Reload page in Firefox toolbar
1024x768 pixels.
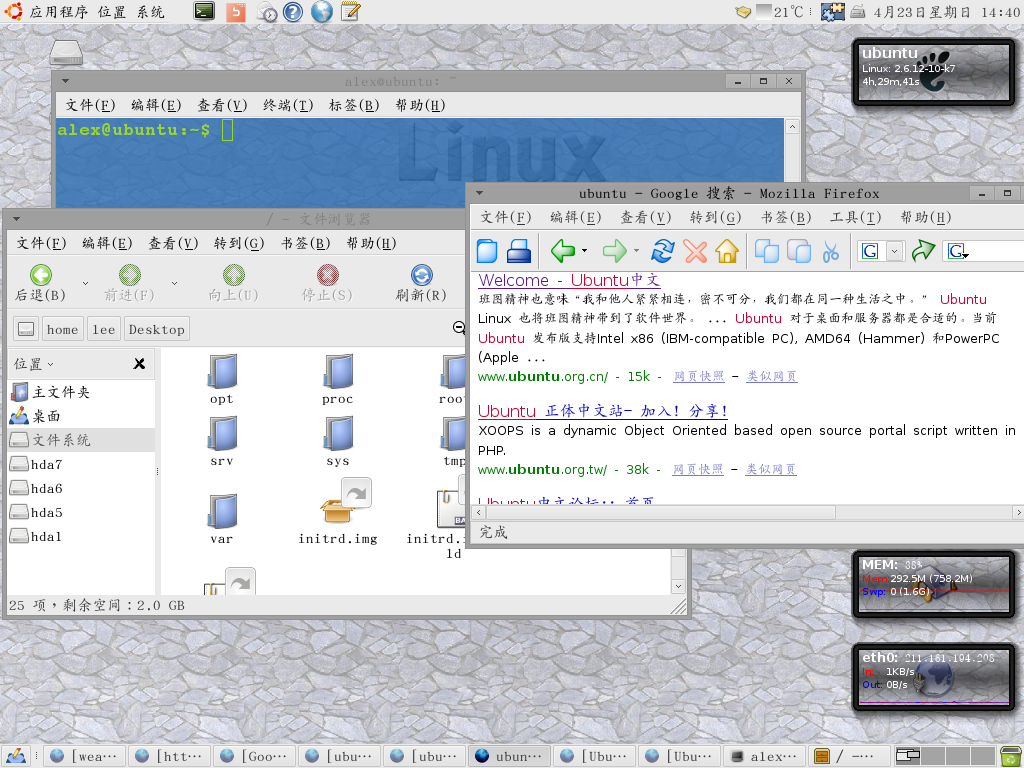tap(662, 251)
